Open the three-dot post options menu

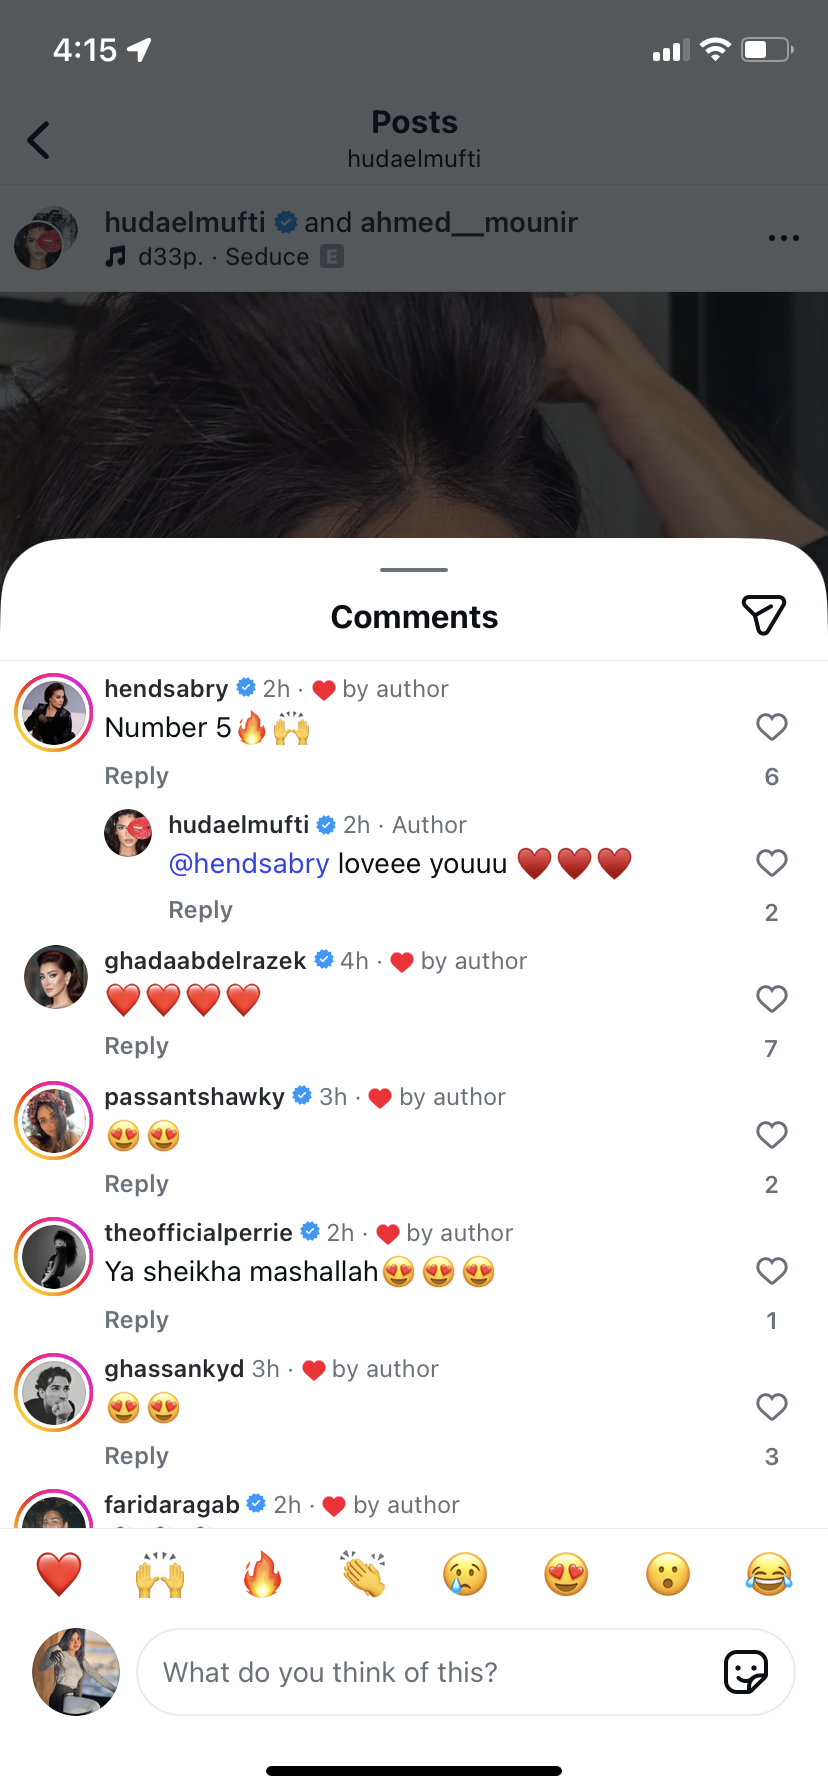(x=783, y=238)
